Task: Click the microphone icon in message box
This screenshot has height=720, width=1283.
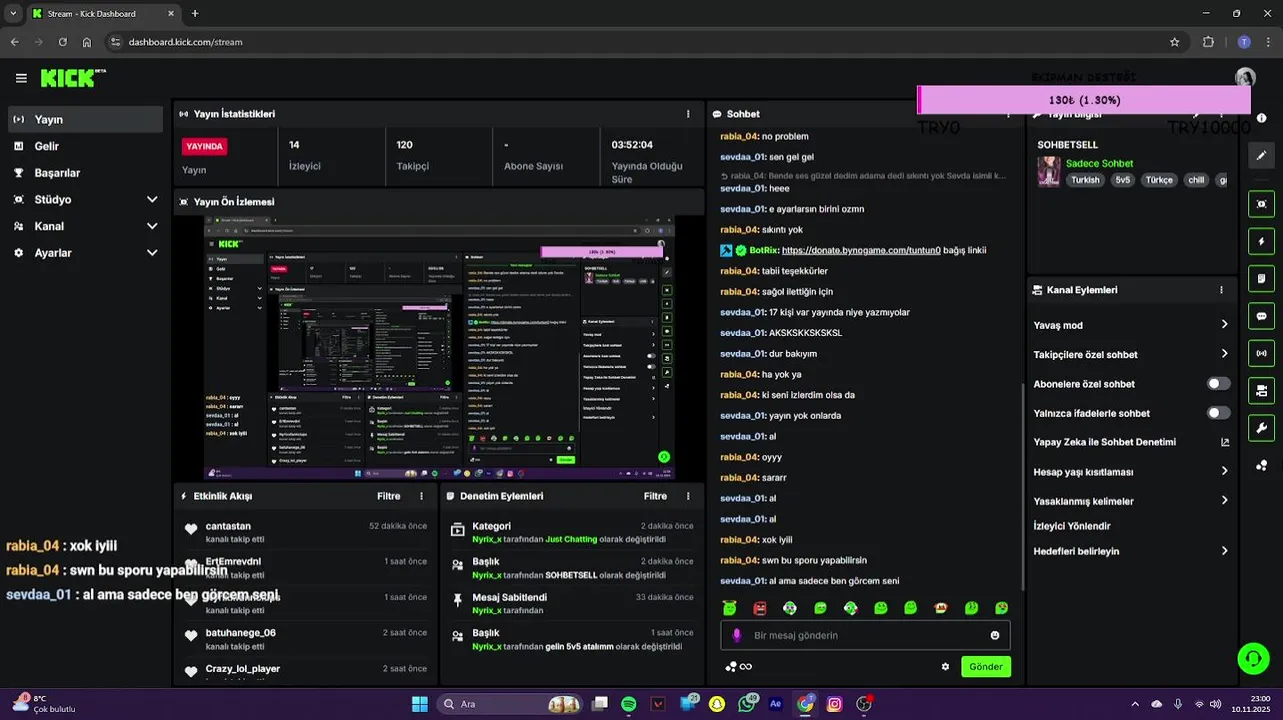Action: click(x=737, y=635)
